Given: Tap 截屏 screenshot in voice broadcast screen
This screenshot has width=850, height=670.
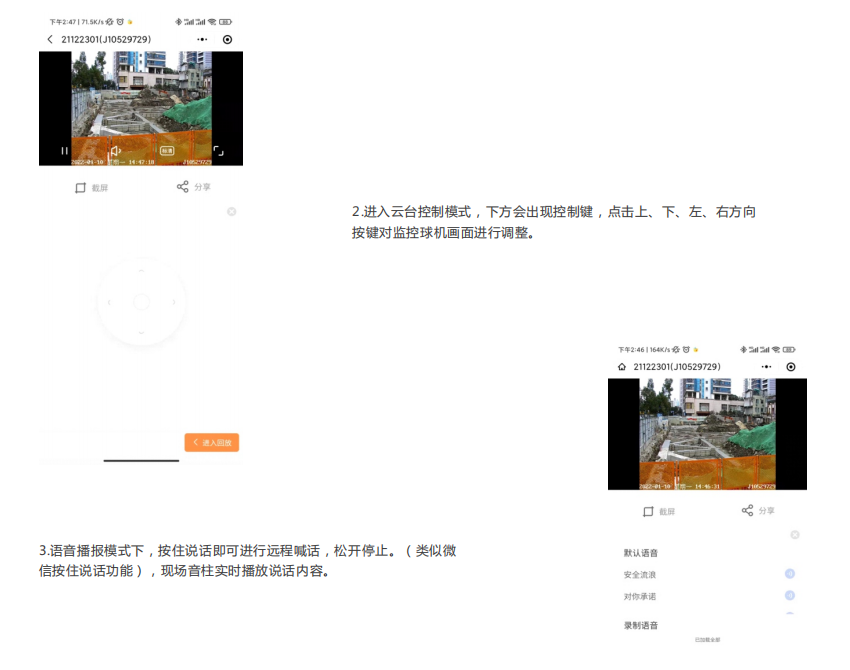Looking at the screenshot, I should [x=659, y=511].
